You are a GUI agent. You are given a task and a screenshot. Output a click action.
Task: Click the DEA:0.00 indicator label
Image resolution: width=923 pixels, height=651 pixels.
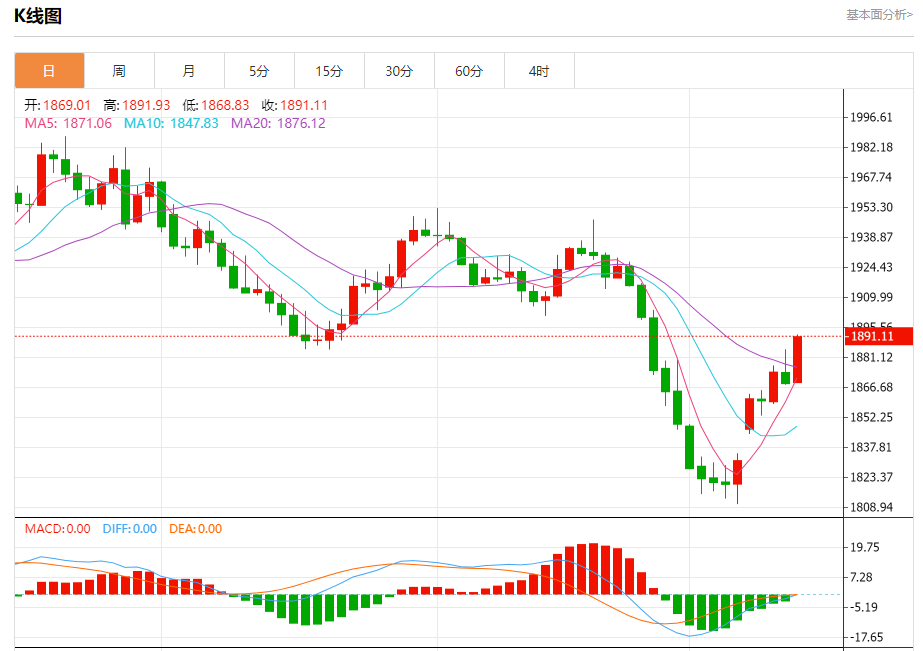tap(195, 529)
